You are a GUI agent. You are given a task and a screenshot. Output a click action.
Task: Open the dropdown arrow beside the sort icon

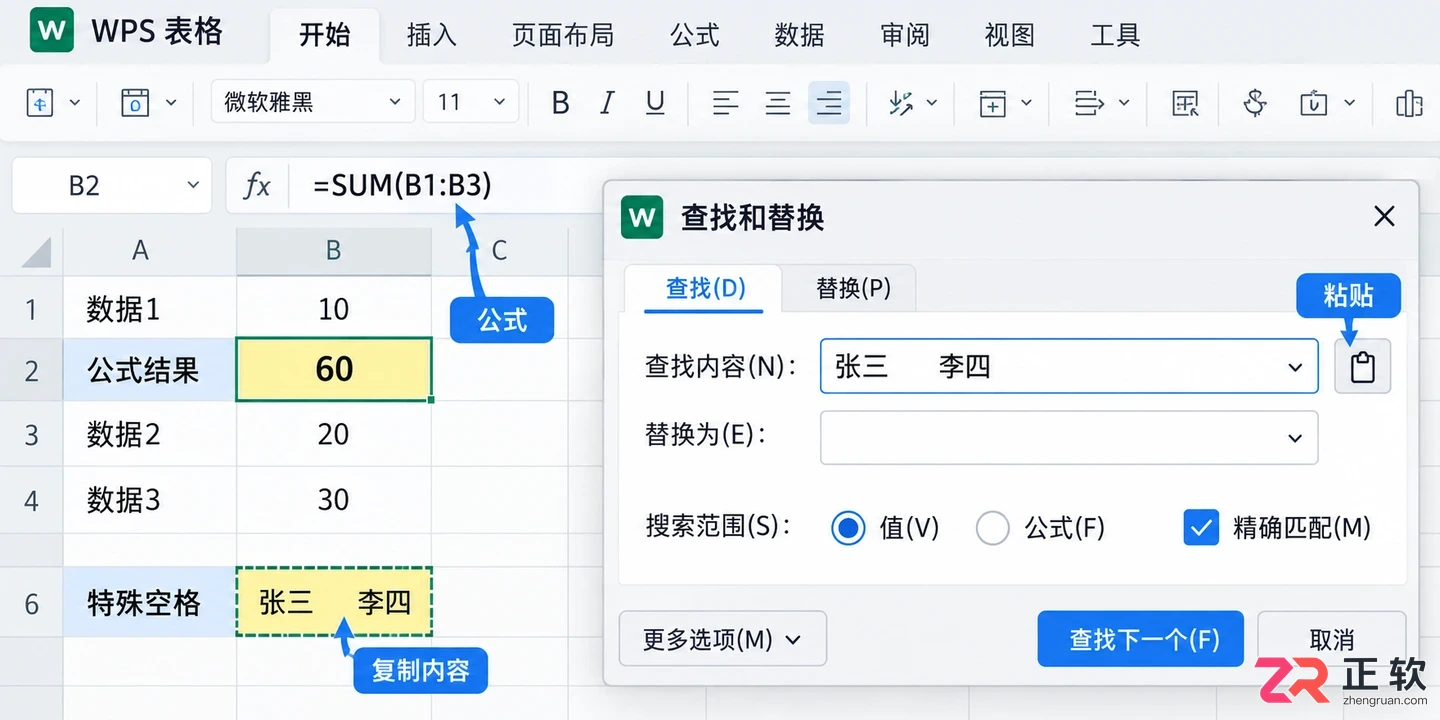[x=932, y=102]
